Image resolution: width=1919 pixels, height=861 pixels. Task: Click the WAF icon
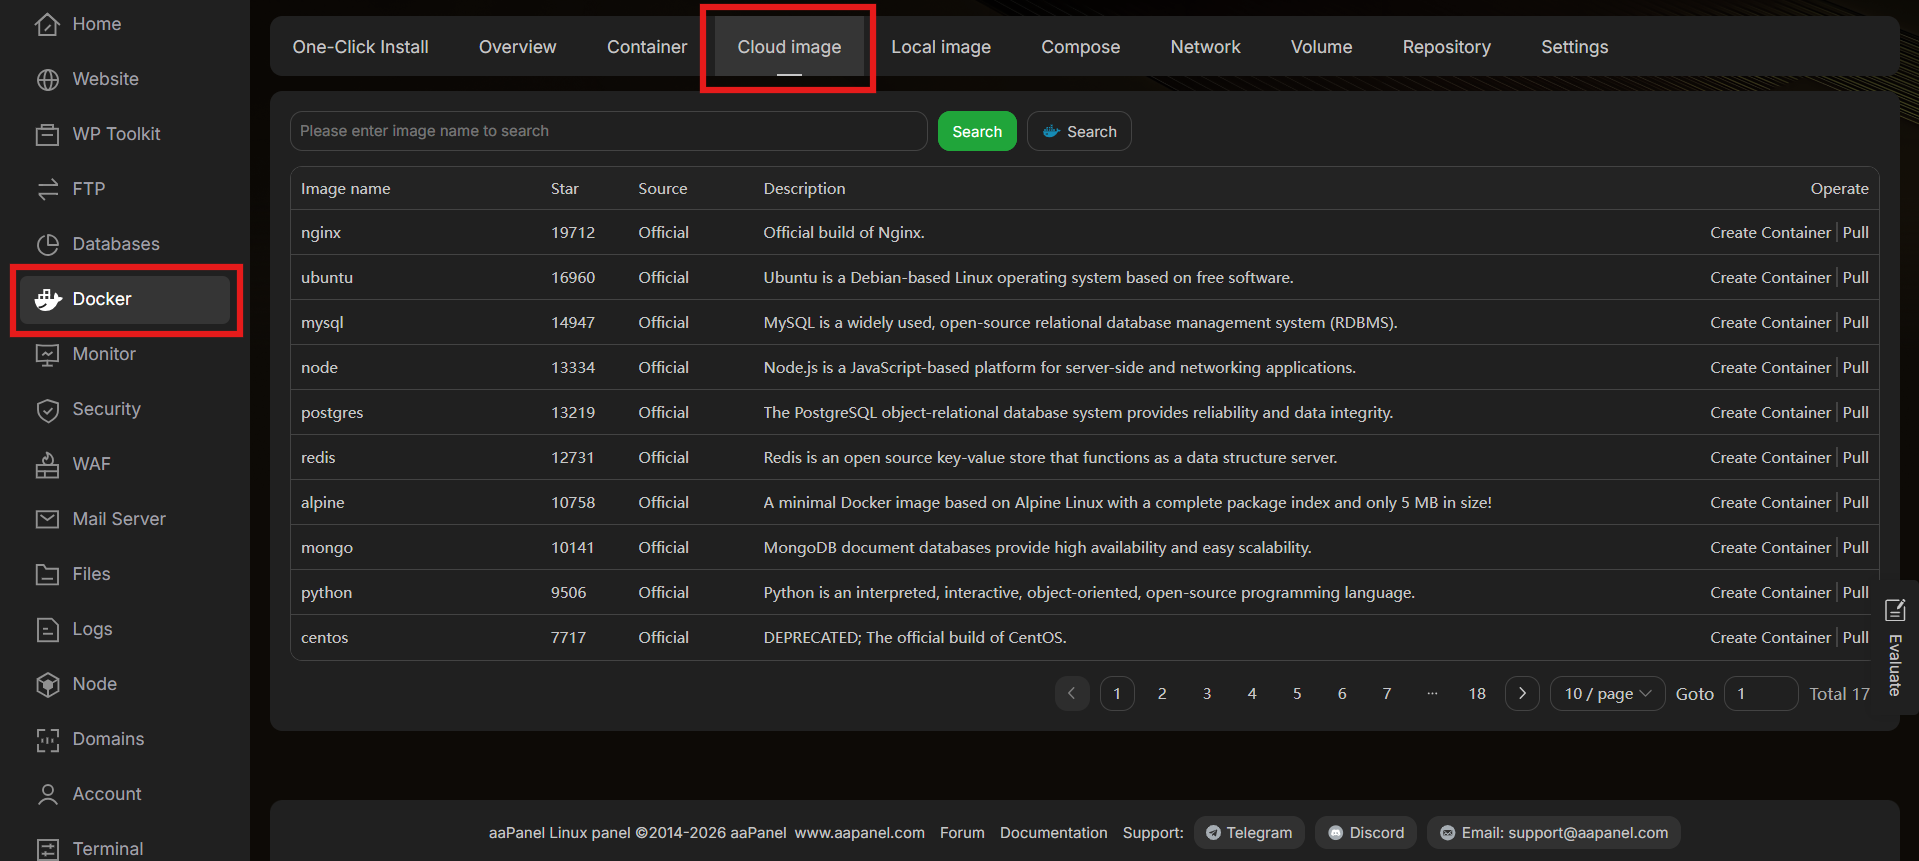[x=47, y=464]
